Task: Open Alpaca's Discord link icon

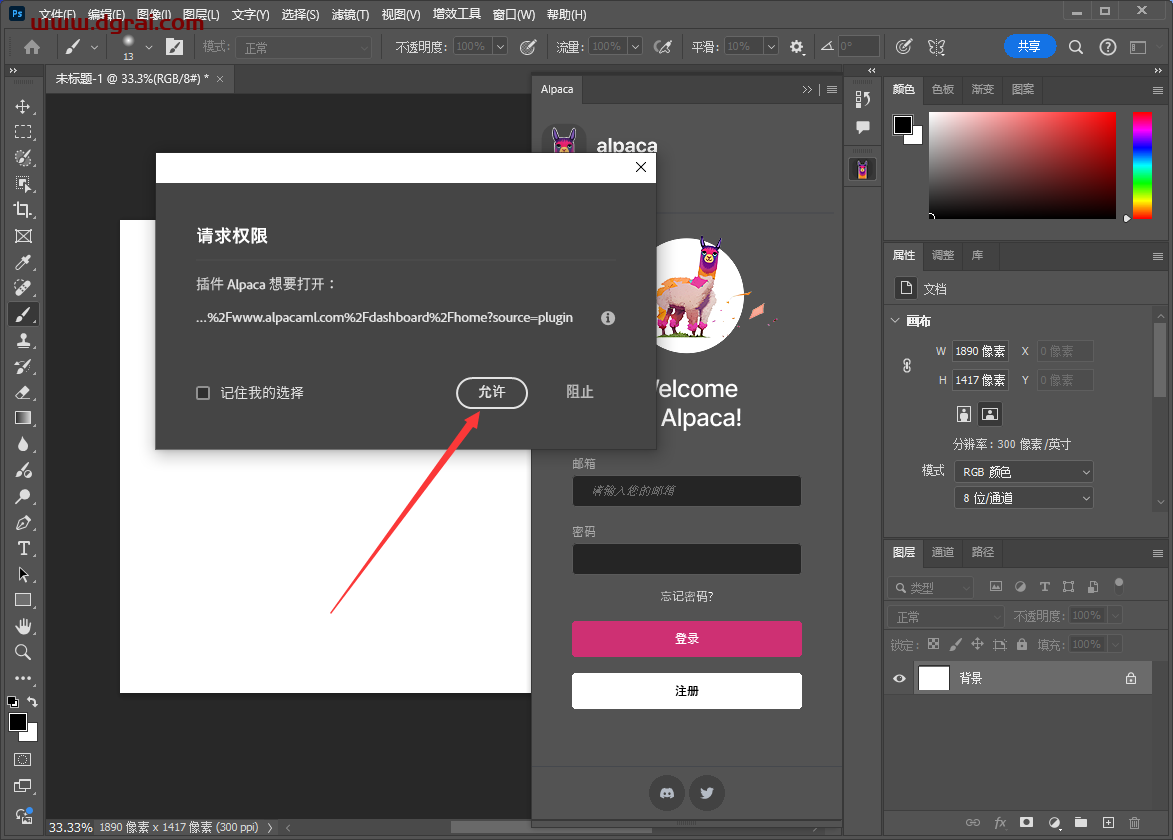Action: (x=667, y=793)
